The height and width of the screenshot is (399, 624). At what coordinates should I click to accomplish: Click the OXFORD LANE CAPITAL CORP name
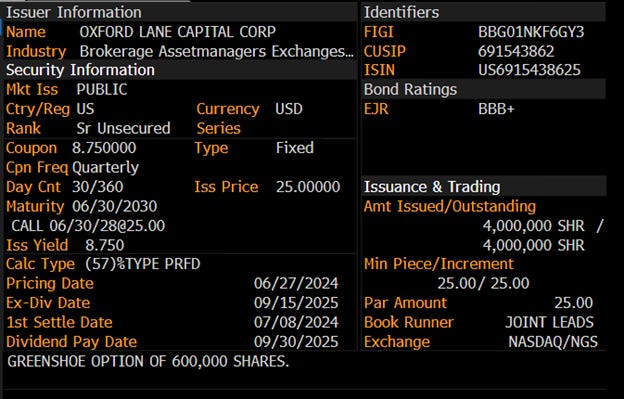(x=177, y=32)
